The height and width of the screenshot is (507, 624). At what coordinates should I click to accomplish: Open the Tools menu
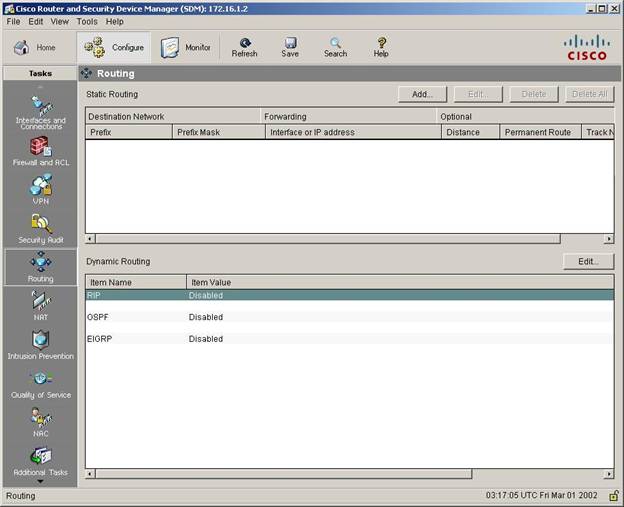tap(87, 21)
